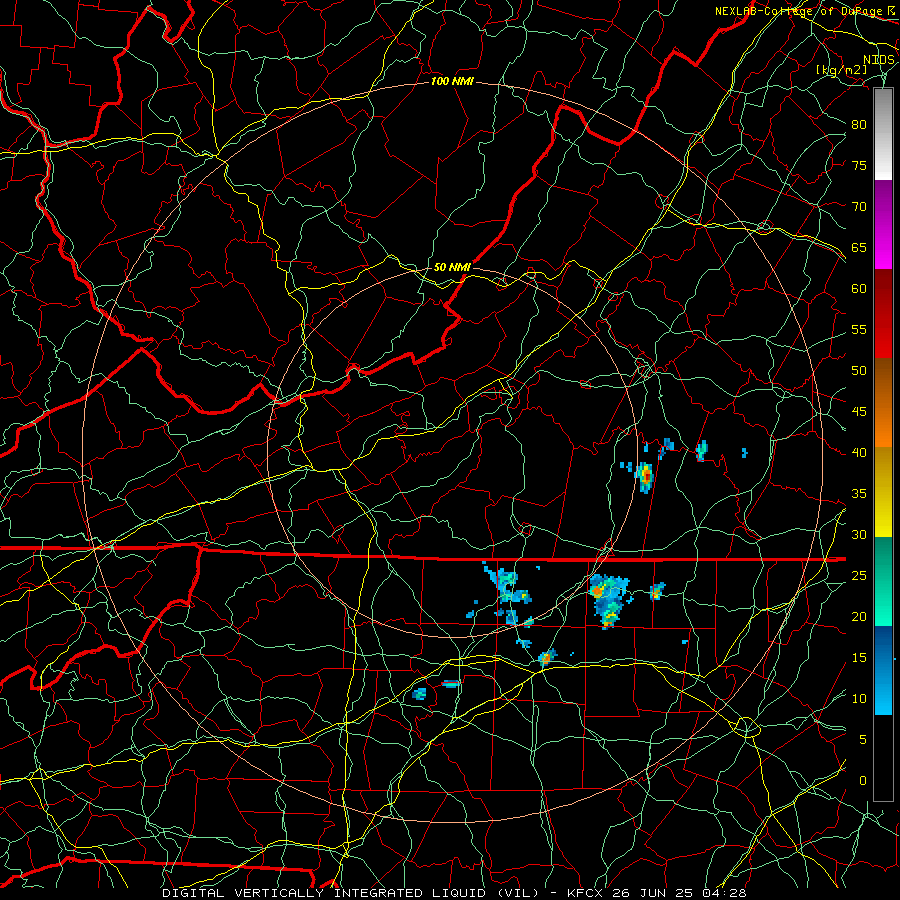Pick the green segment of the color bar
The width and height of the screenshot is (900, 900).
[x=883, y=581]
